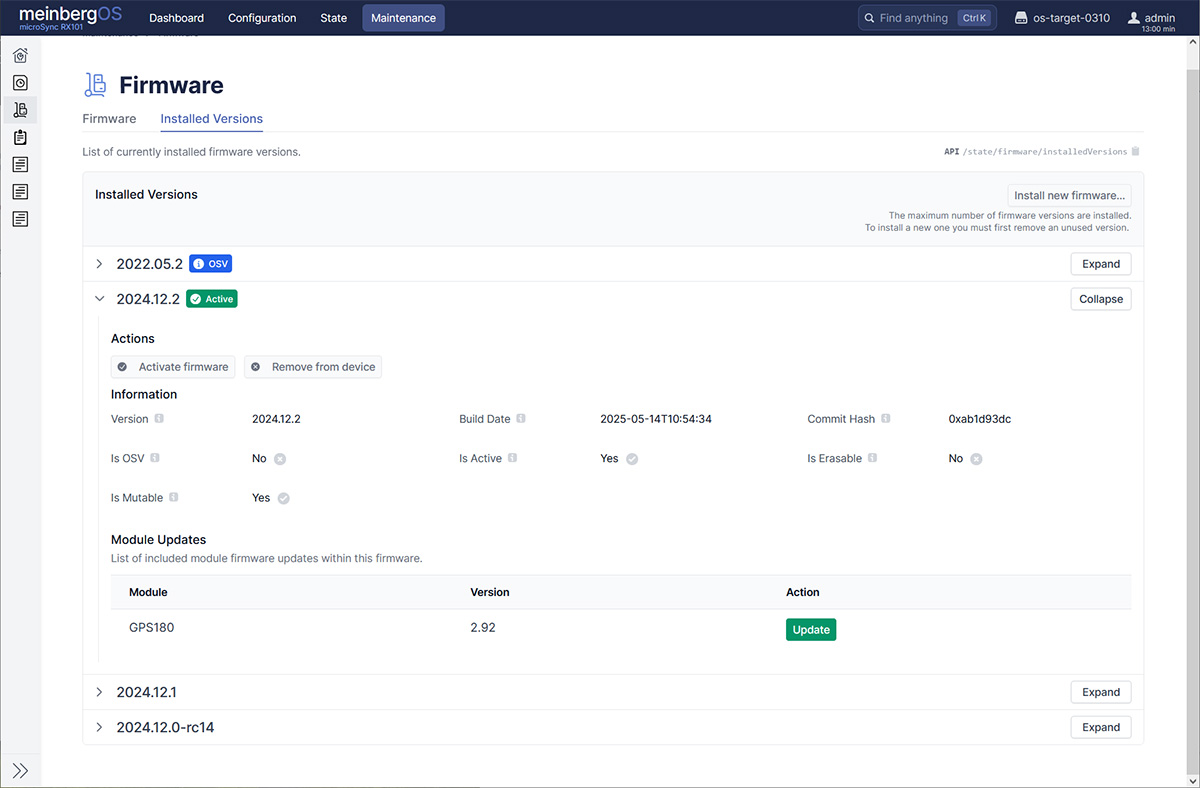1200x788 pixels.
Task: Click the info icon next to Build Date
Action: (x=521, y=419)
